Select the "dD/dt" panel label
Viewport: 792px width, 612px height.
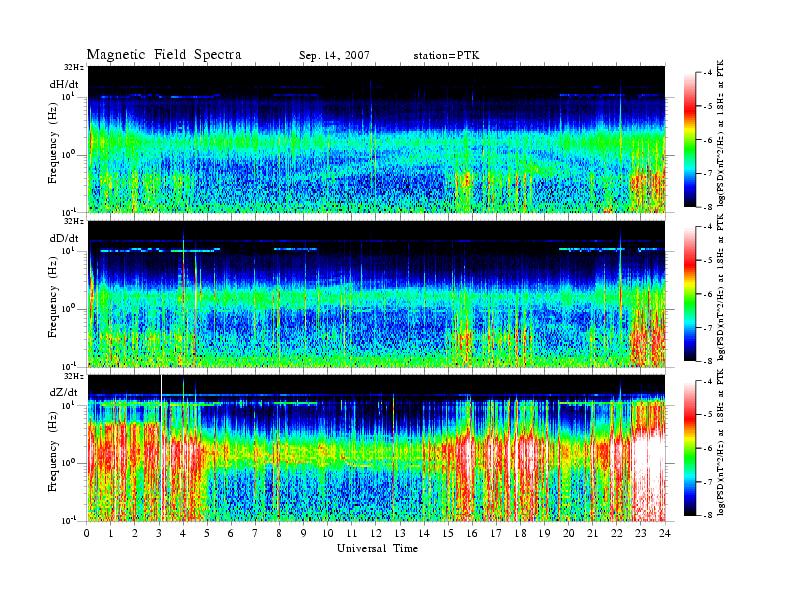pos(64,238)
